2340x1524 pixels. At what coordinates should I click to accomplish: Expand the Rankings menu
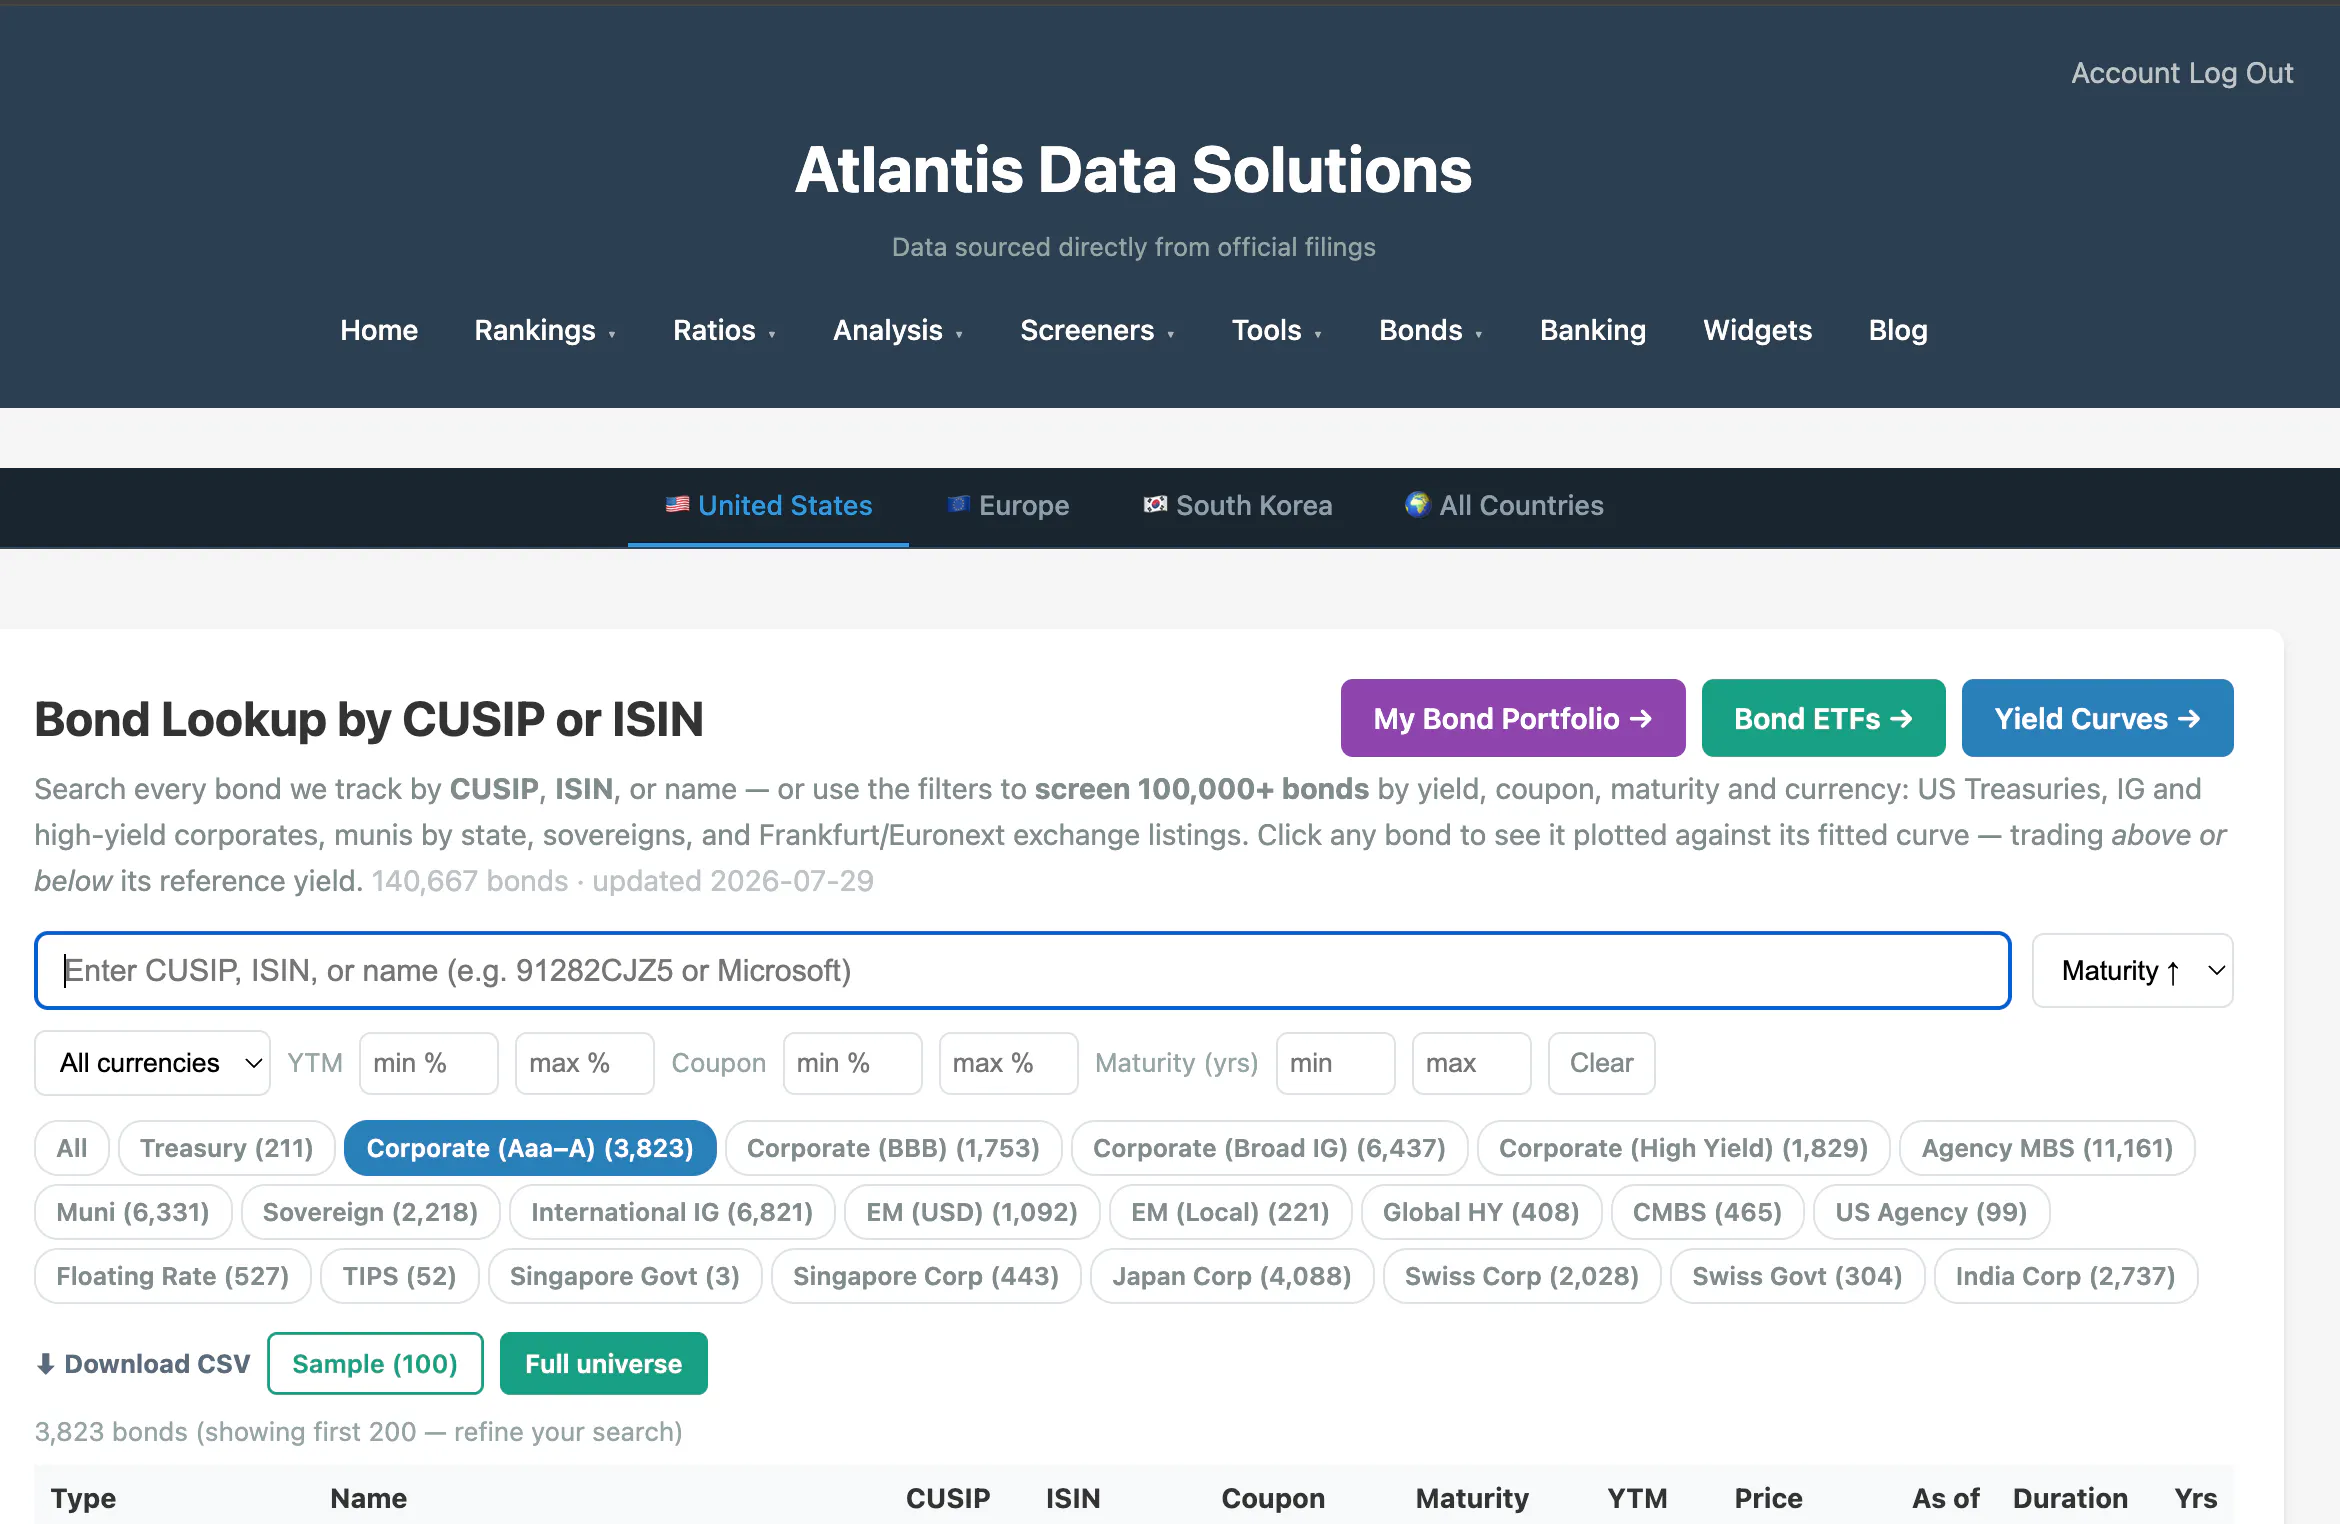pyautogui.click(x=545, y=330)
